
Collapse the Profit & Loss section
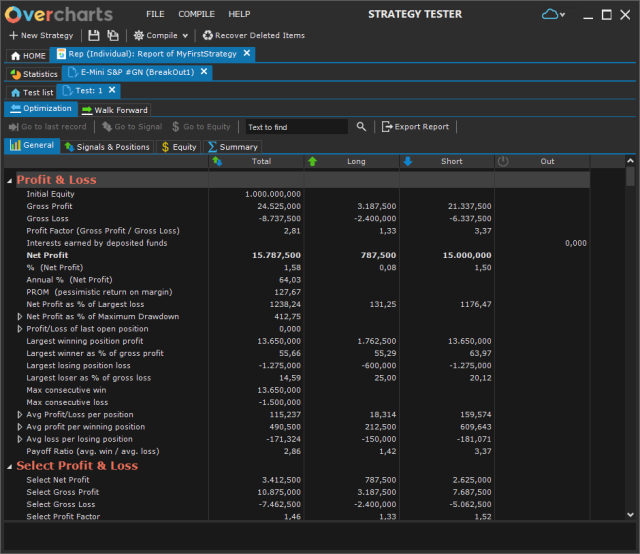9,180
